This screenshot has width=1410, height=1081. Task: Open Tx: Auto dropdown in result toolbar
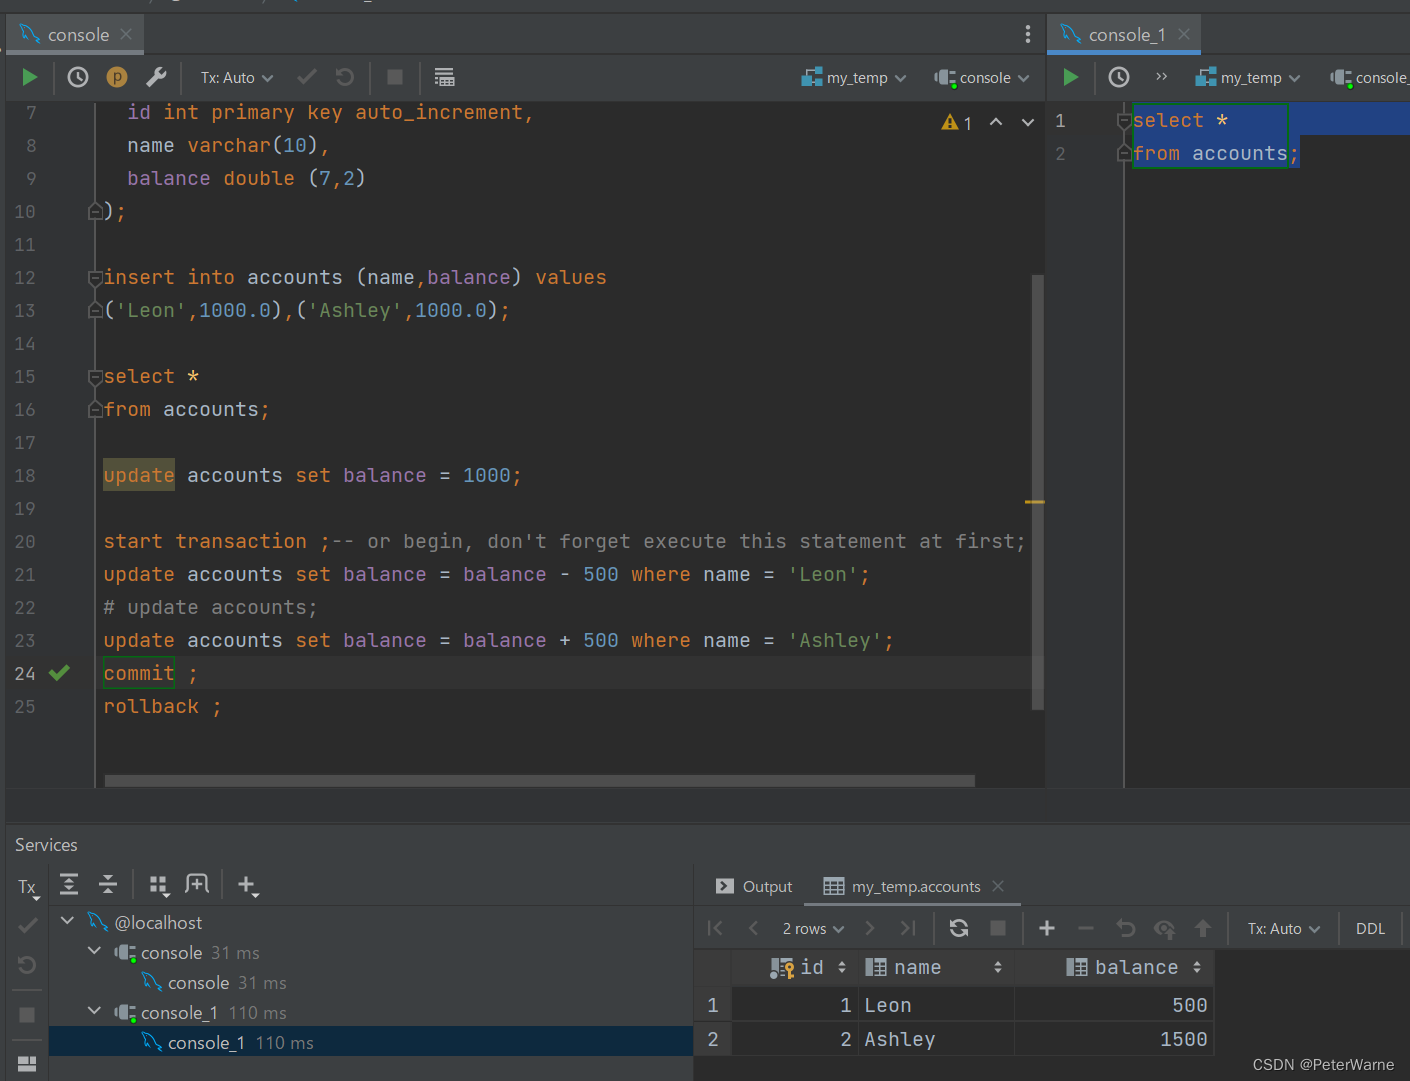click(x=1284, y=928)
